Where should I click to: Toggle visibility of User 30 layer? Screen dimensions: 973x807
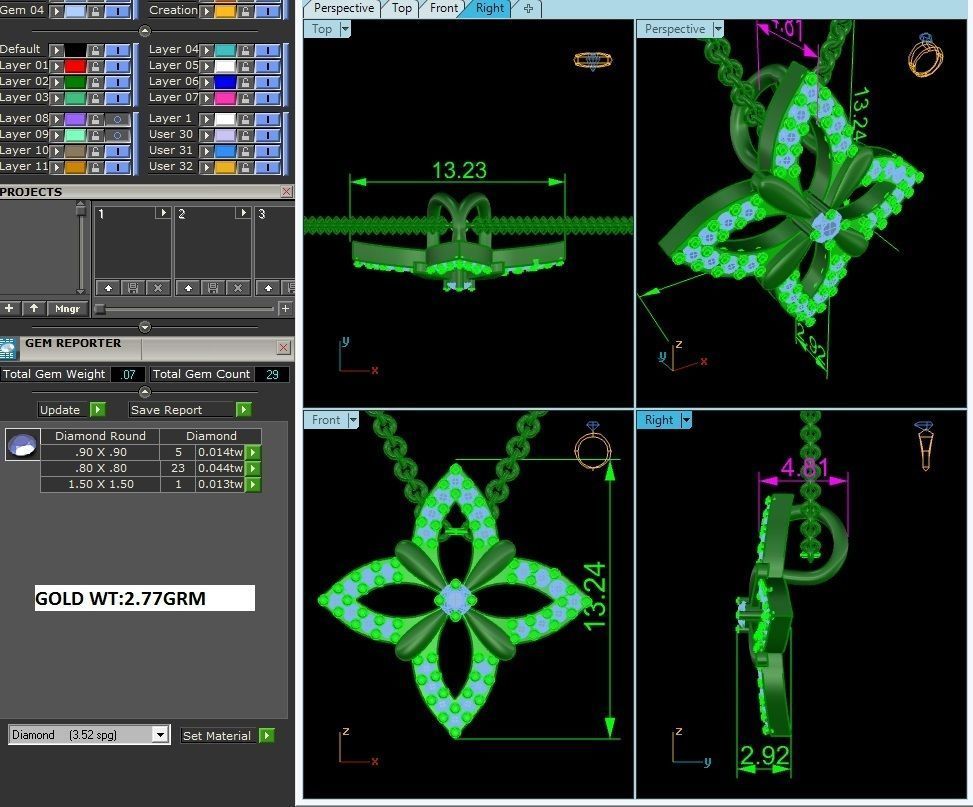tap(267, 135)
